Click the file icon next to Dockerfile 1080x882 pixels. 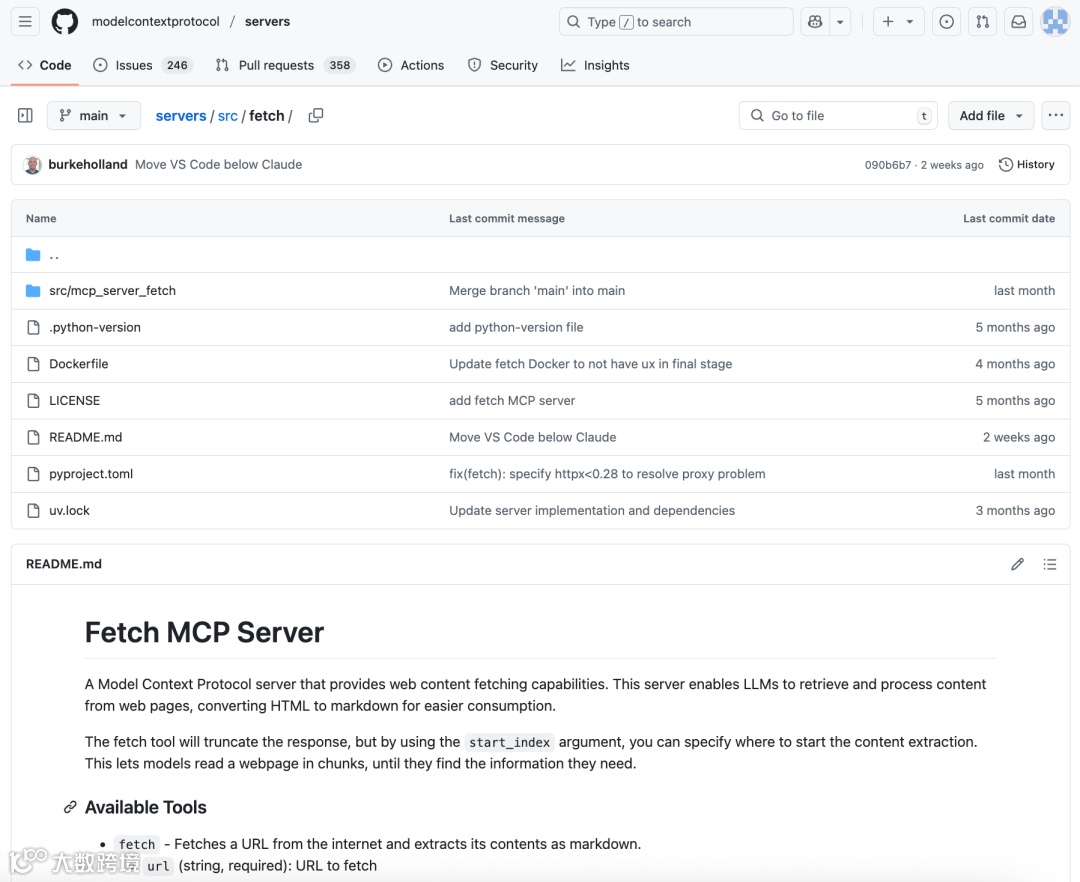pos(33,364)
